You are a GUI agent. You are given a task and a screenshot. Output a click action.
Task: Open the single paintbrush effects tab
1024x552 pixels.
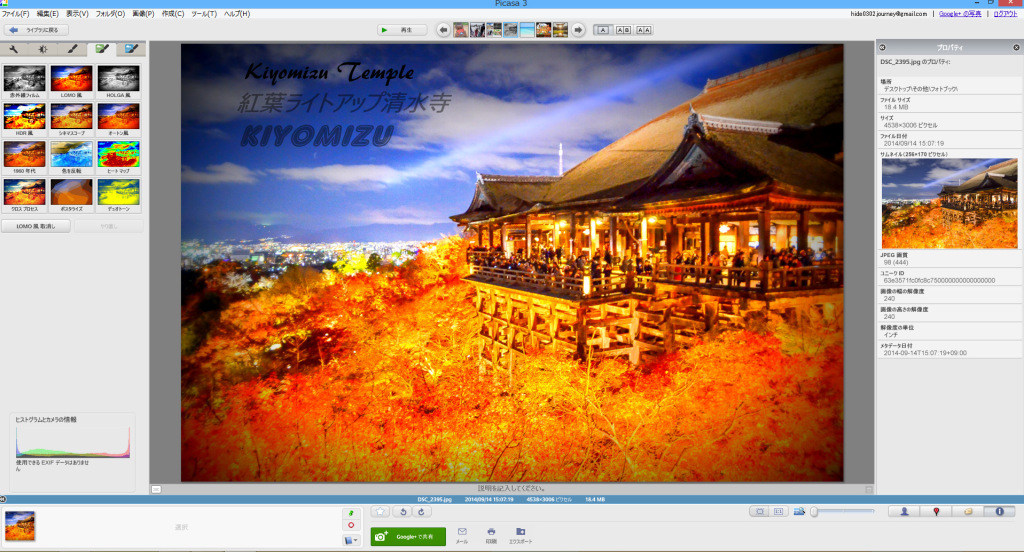coord(72,49)
